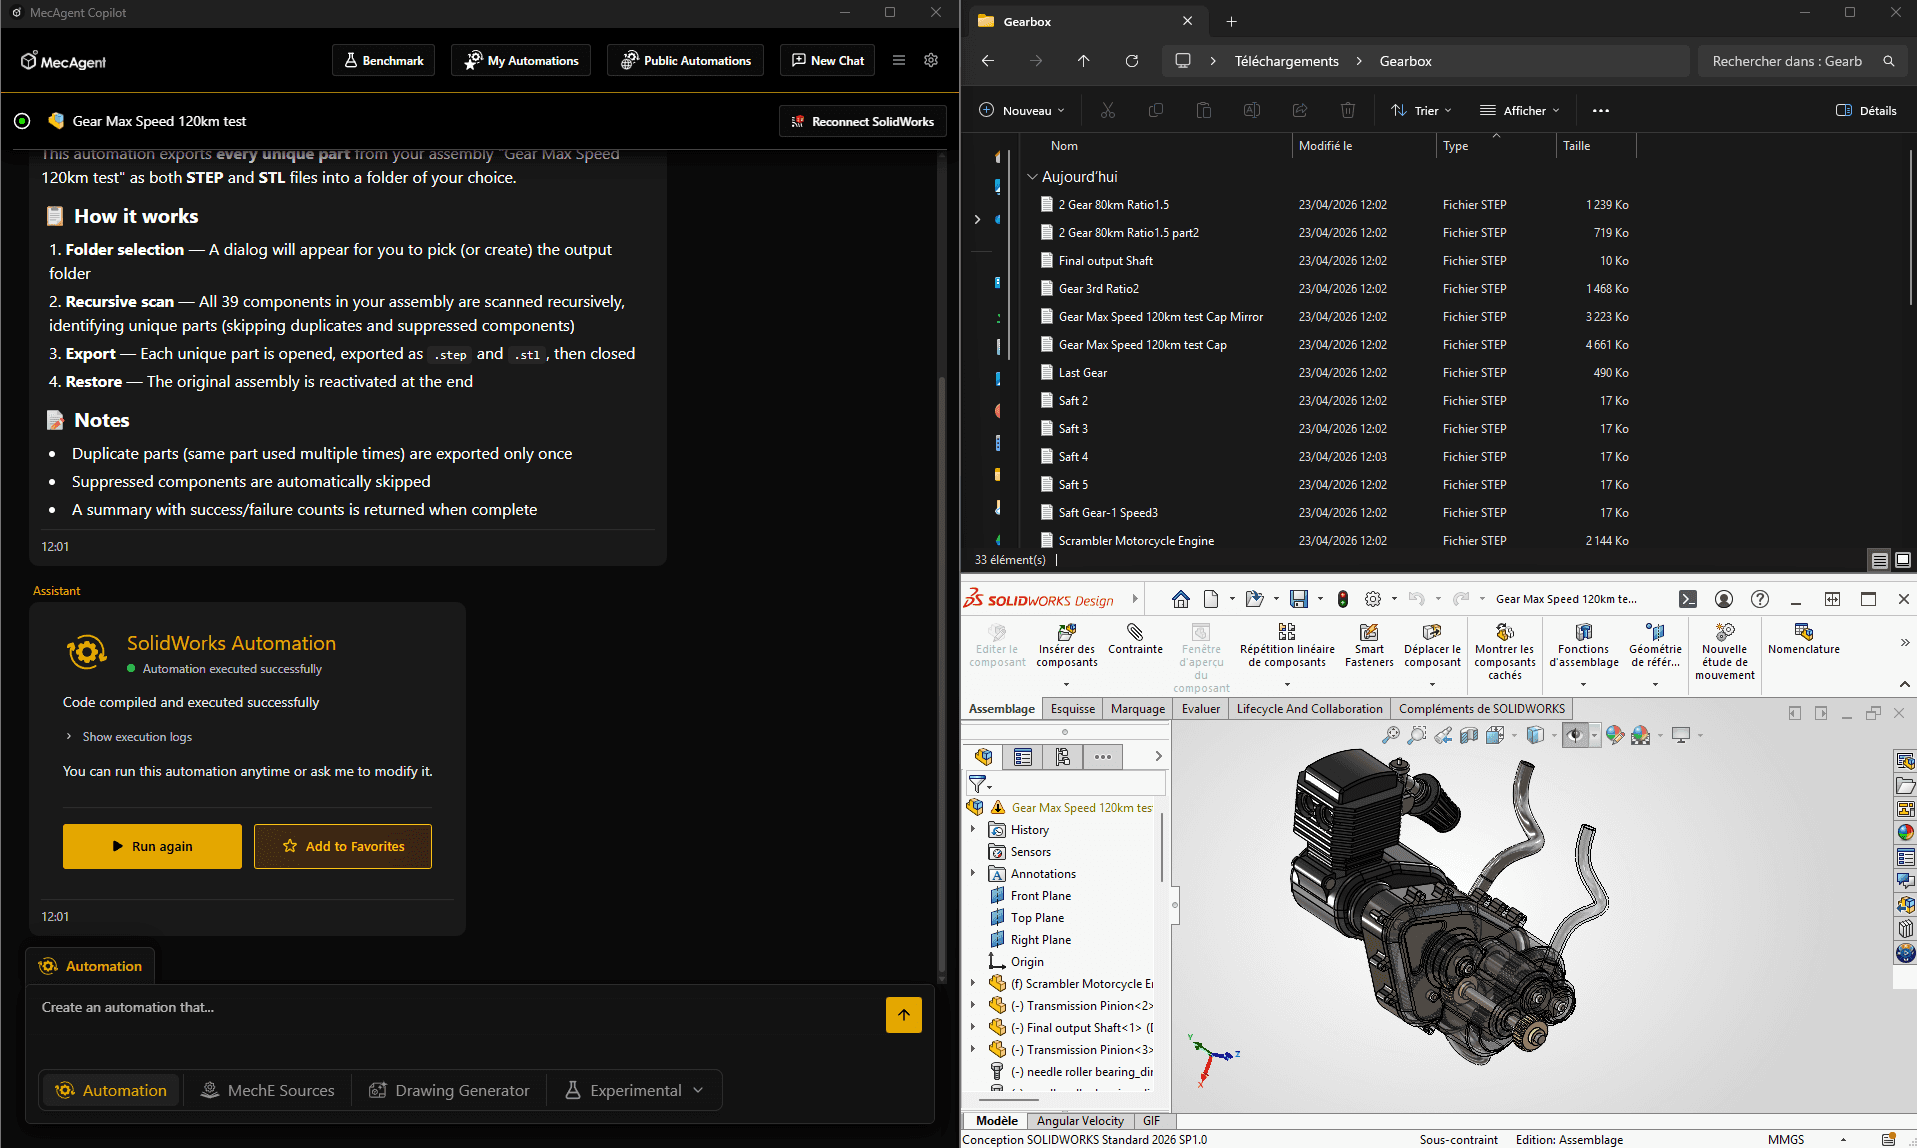The height and width of the screenshot is (1148, 1917).
Task: Click the Smart Fasteners icon
Action: (1368, 633)
